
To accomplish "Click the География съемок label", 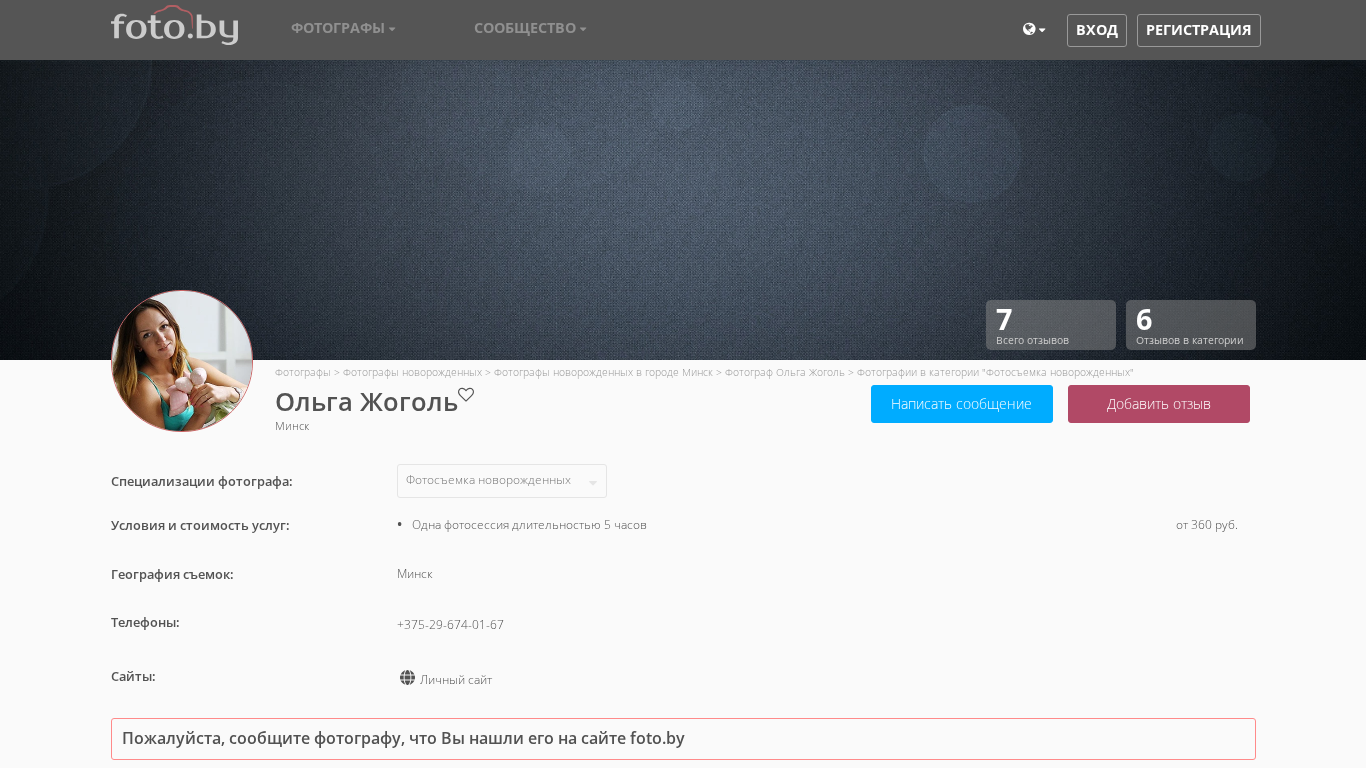I will (172, 575).
